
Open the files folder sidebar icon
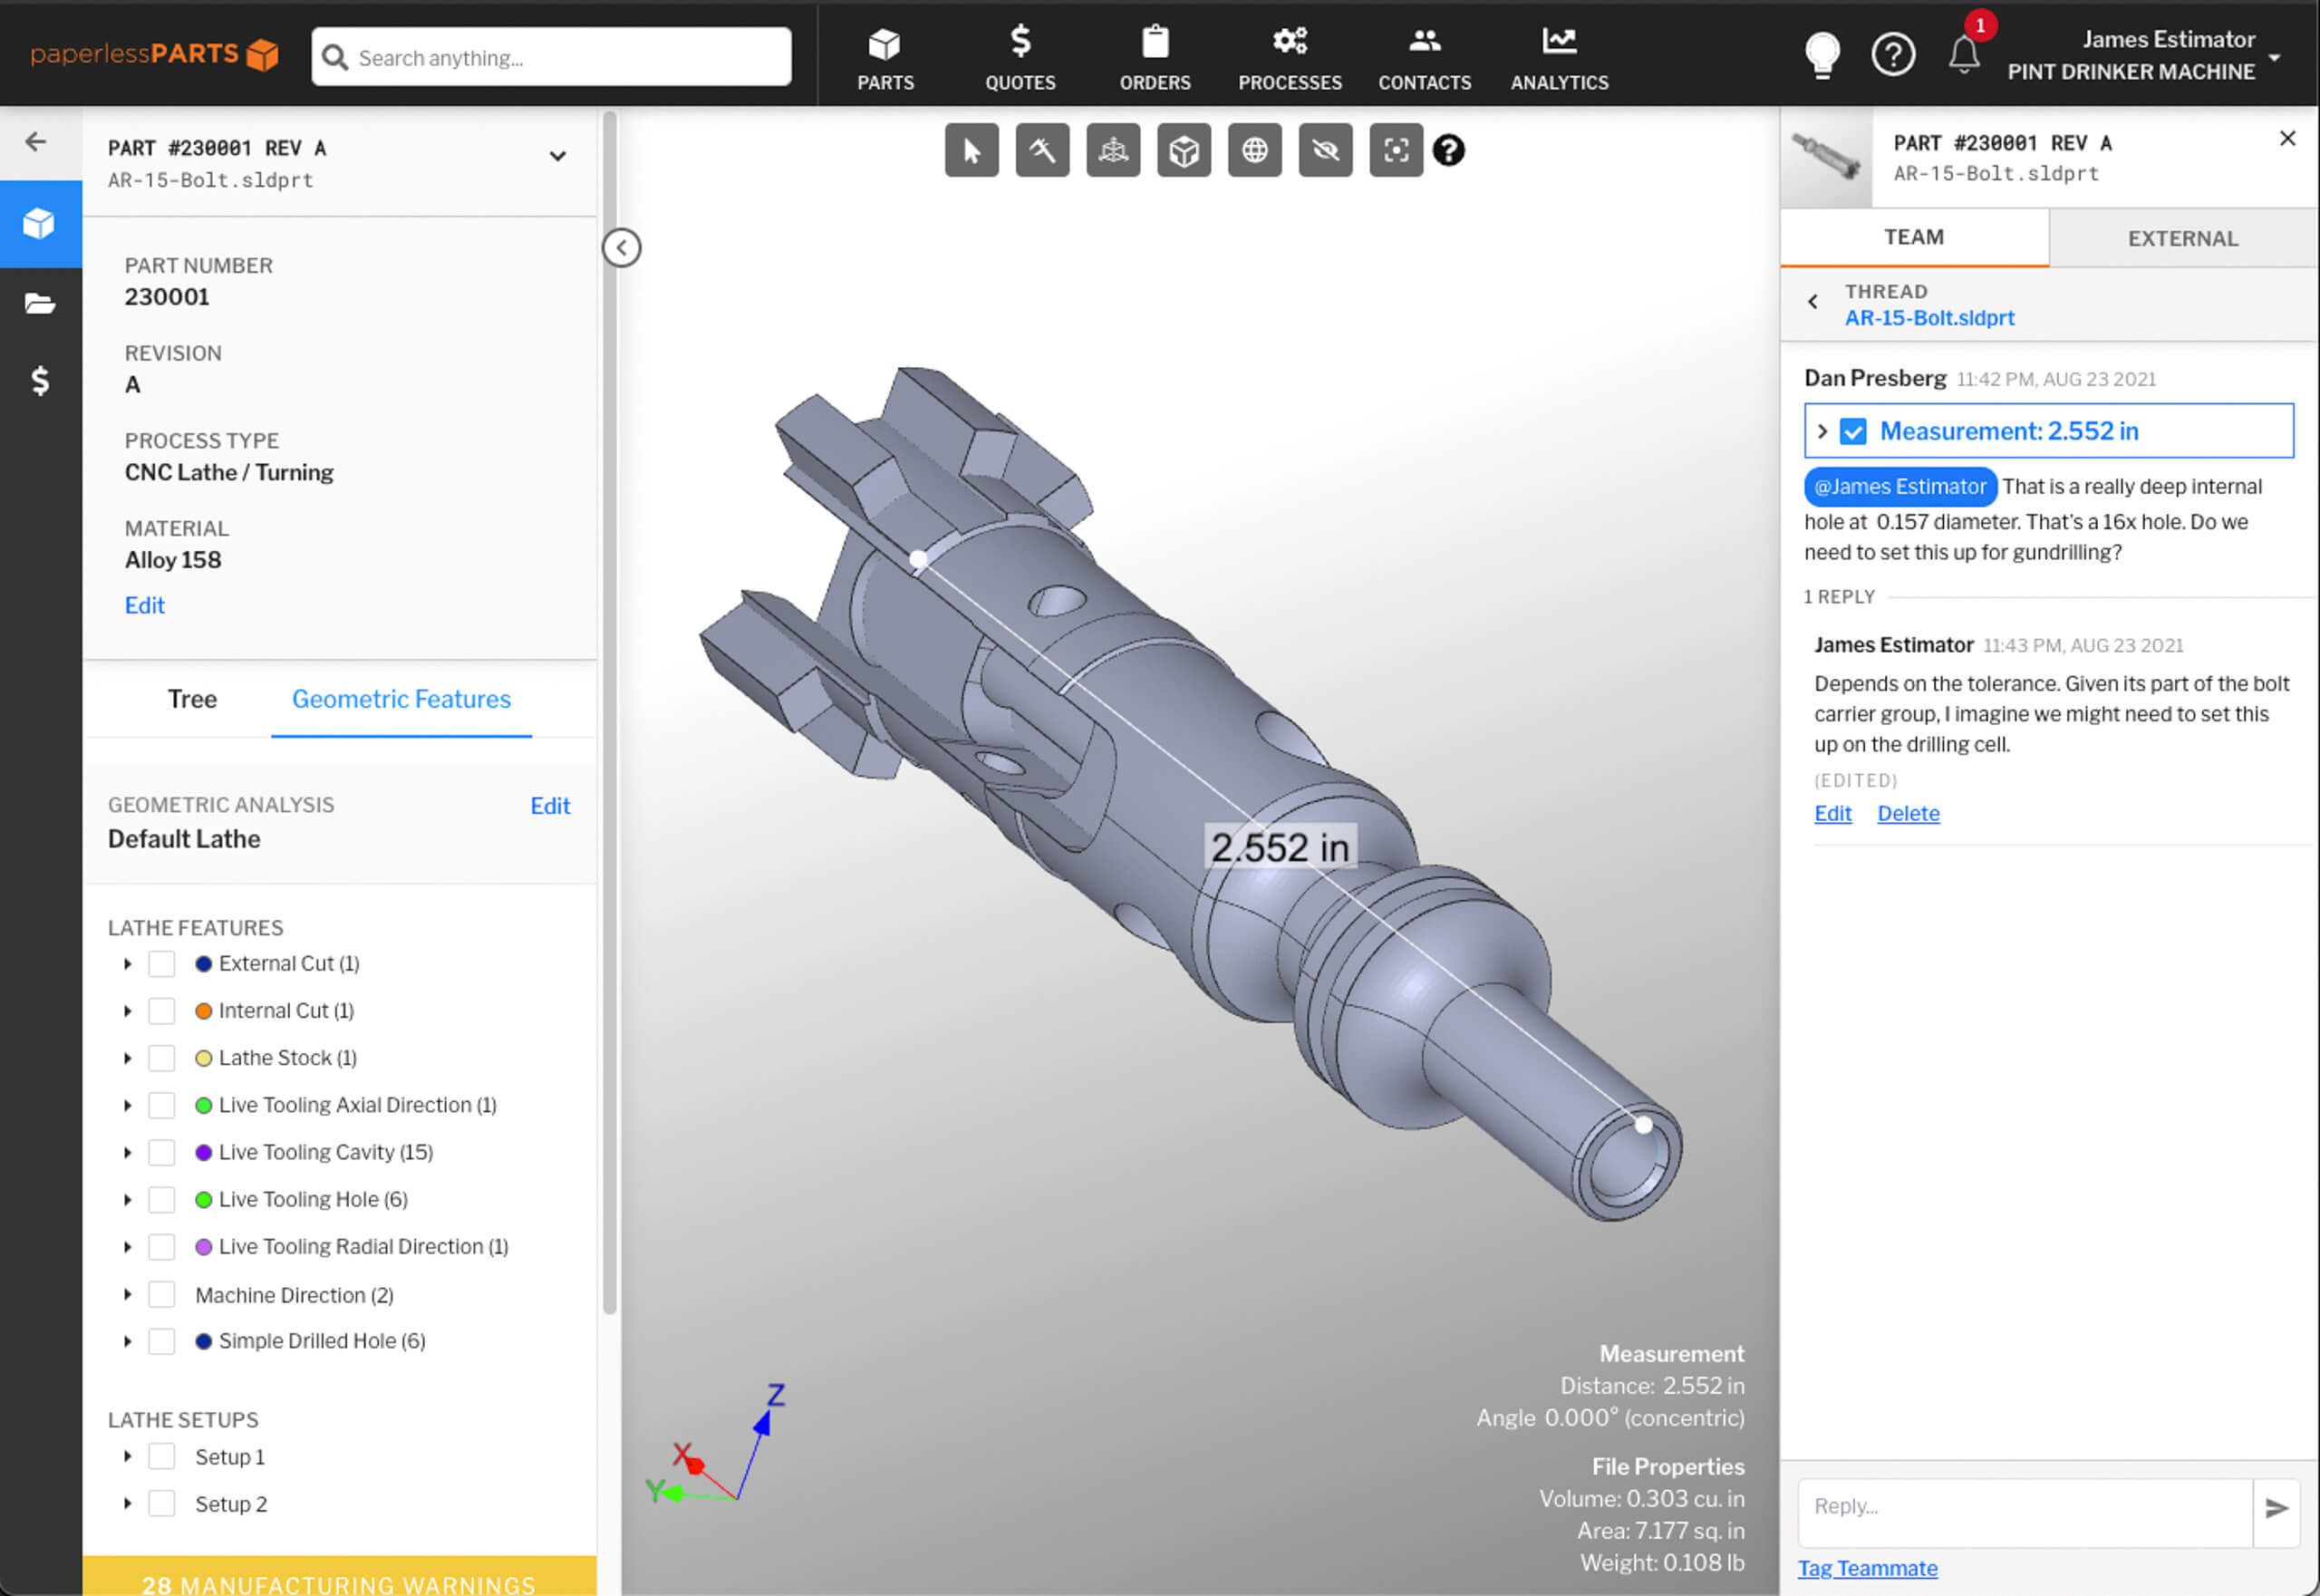tap(40, 304)
